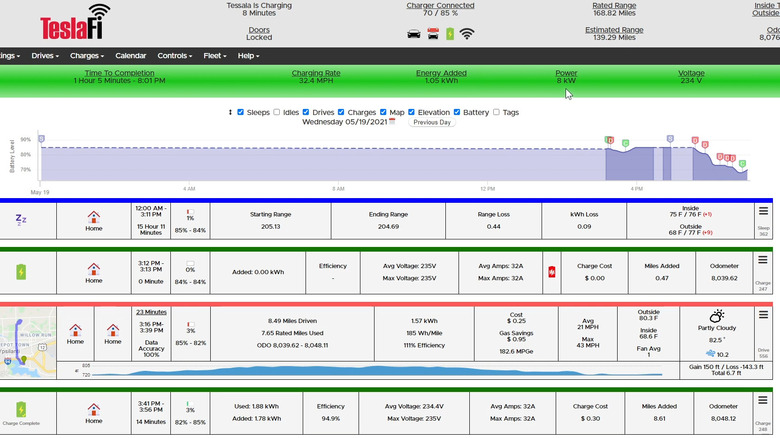Enable the Tags checkbox
780x438 pixels.
496,112
